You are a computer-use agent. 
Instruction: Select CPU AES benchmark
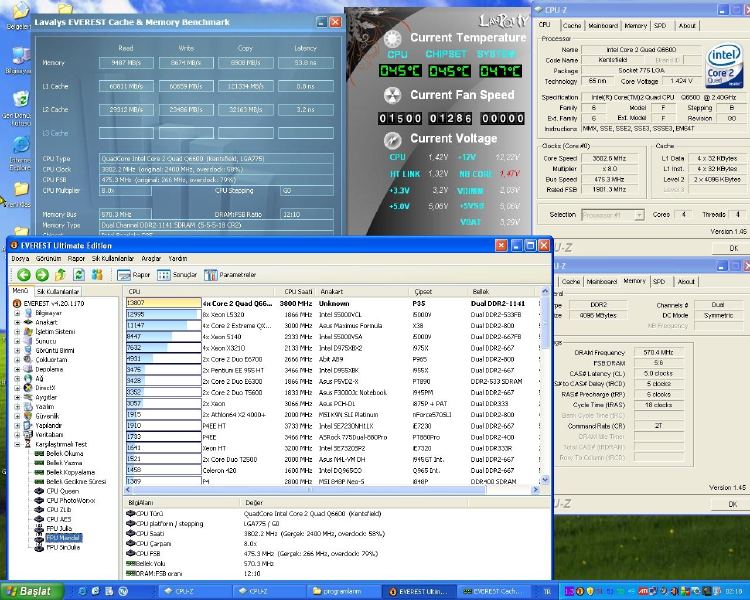click(58, 519)
